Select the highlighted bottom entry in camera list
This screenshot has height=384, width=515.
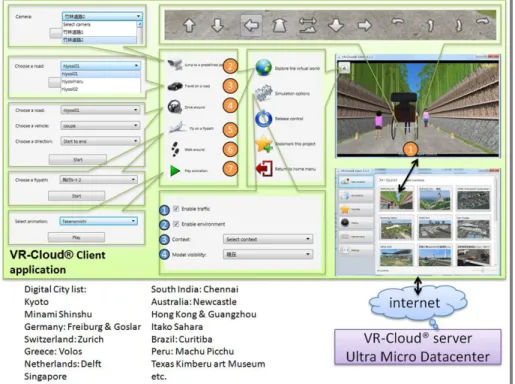99,40
